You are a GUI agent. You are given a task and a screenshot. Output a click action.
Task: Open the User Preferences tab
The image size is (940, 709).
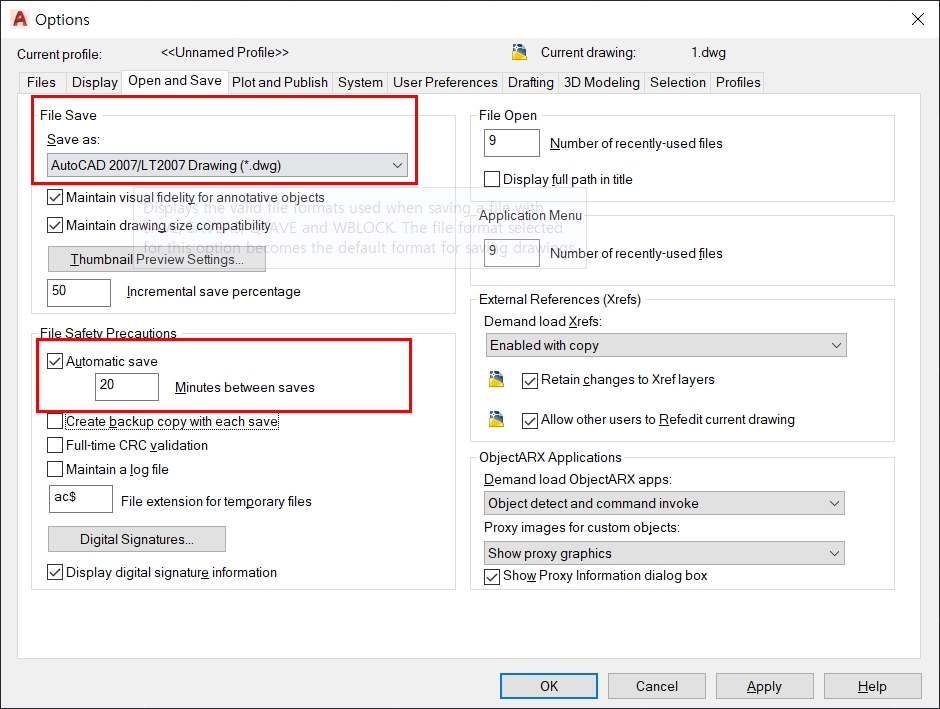point(445,83)
